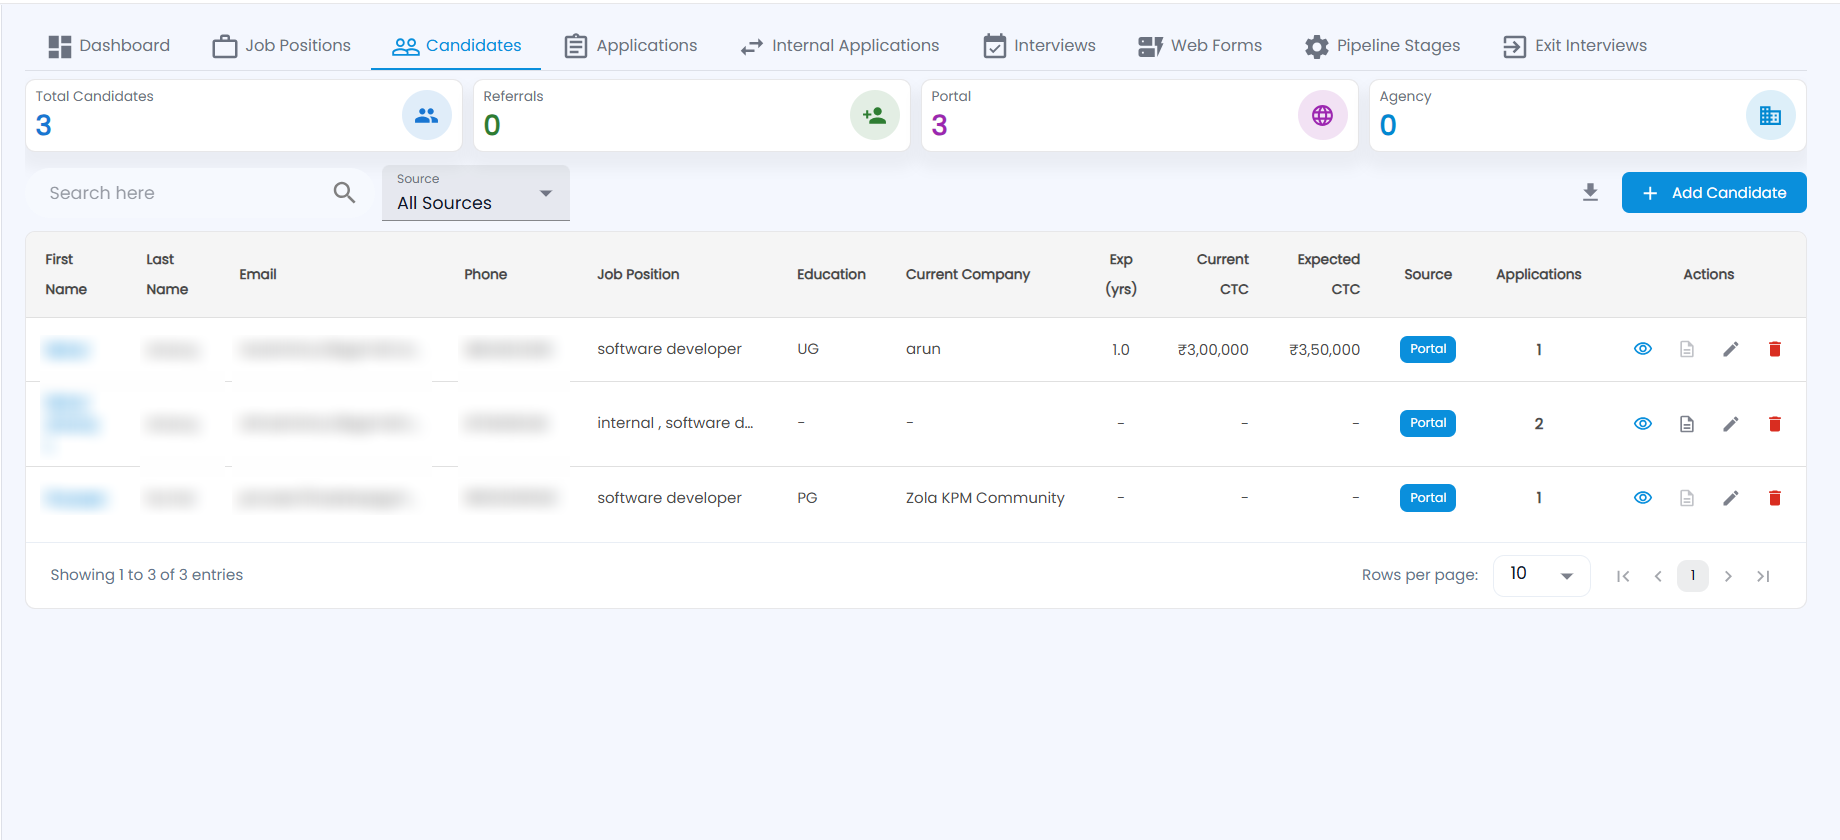The width and height of the screenshot is (1840, 840).
Task: Click the Portal globe icon
Action: (x=1323, y=116)
